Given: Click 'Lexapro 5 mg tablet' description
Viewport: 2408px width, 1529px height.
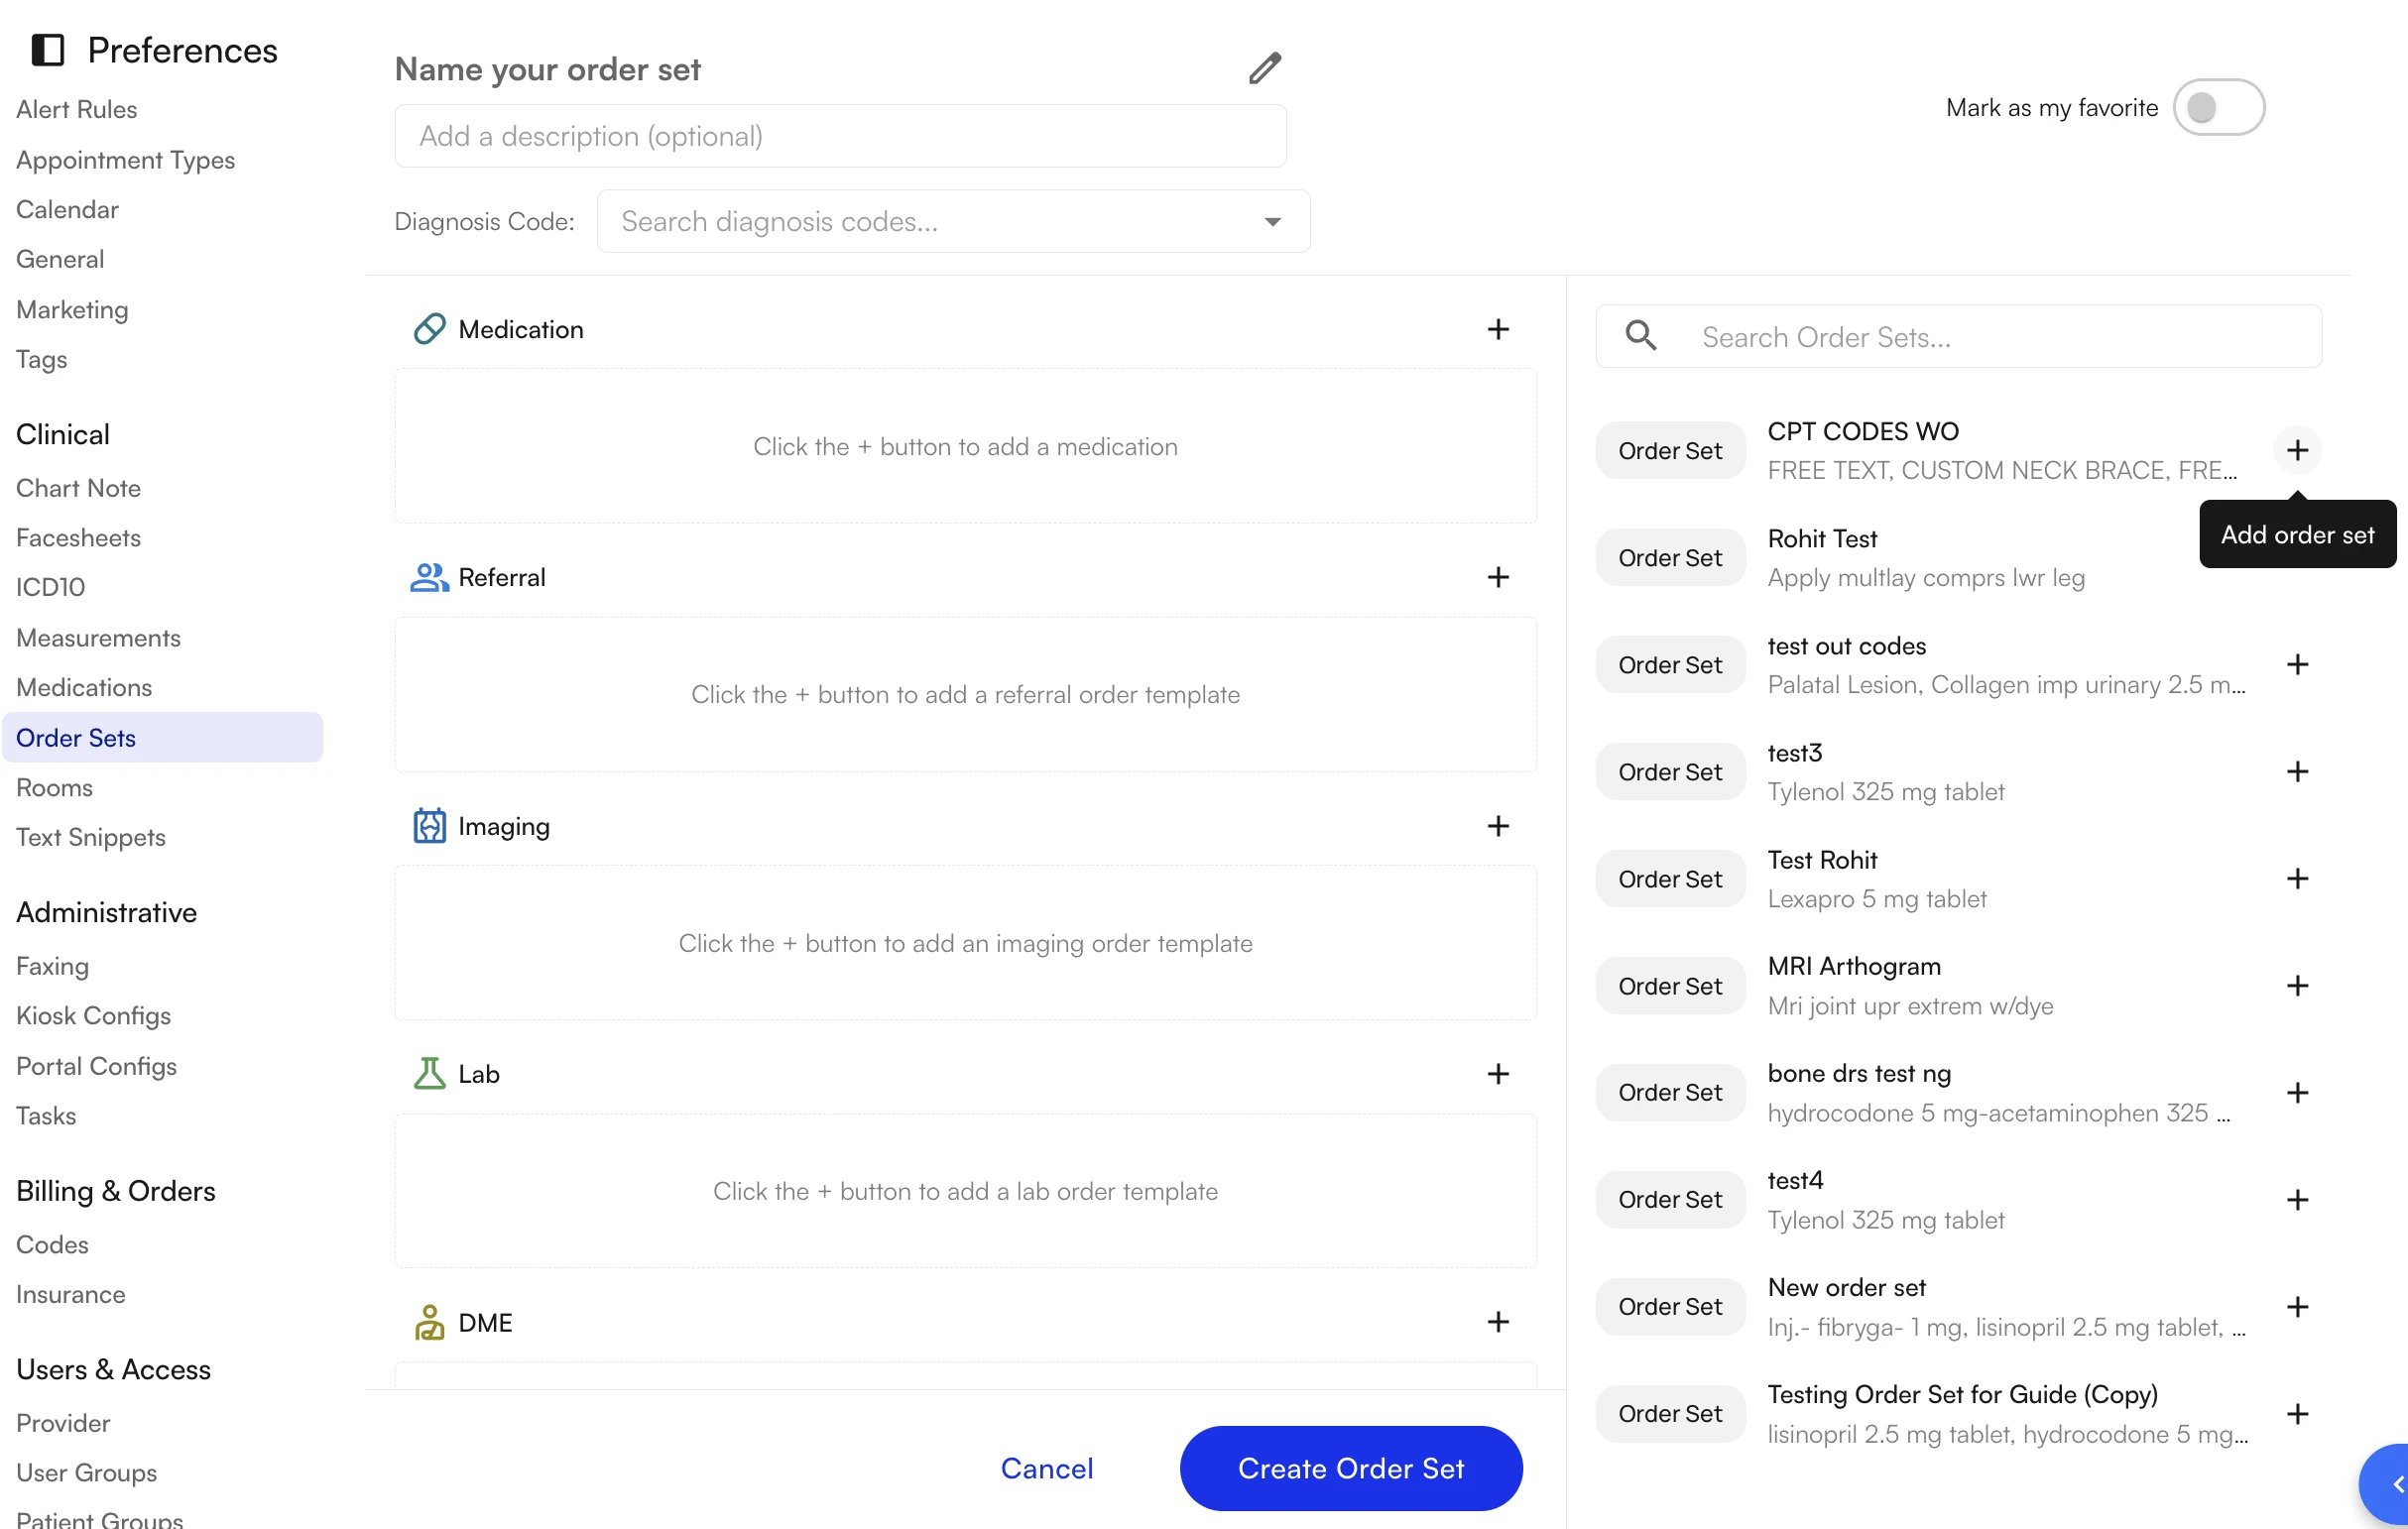Looking at the screenshot, I should [x=1876, y=898].
